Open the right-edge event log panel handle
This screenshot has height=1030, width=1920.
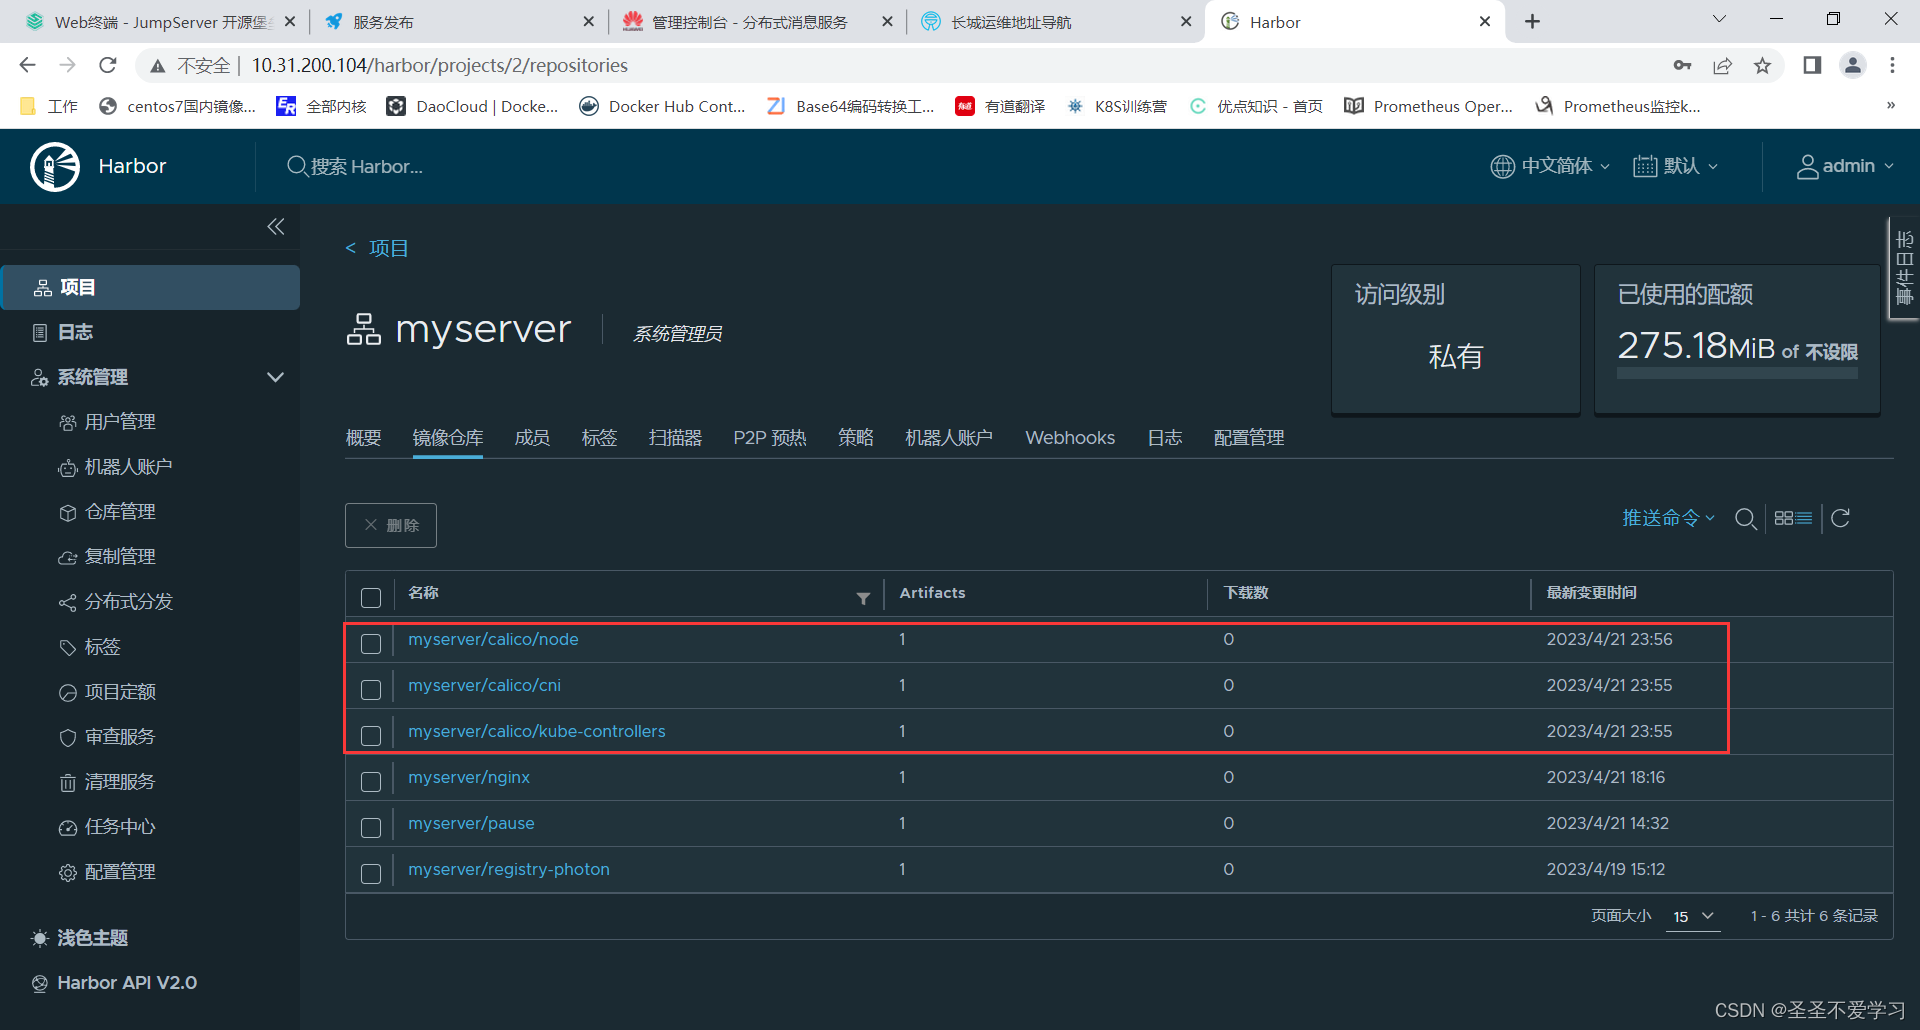pyautogui.click(x=1903, y=268)
